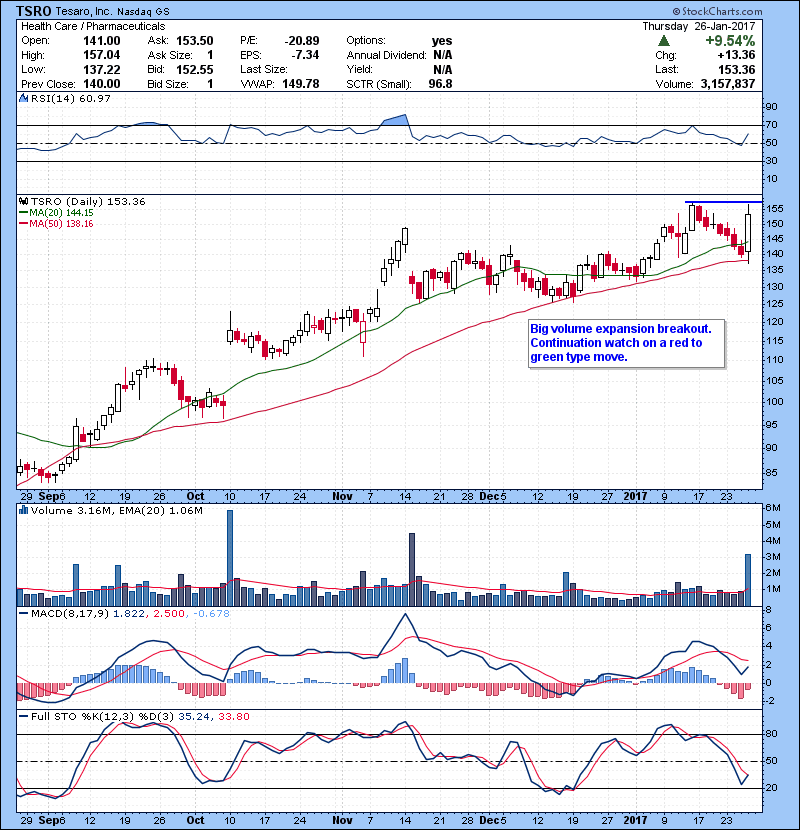Click the RSI indicator icon beside RSI(14)
800x830 pixels.
pos(23,98)
